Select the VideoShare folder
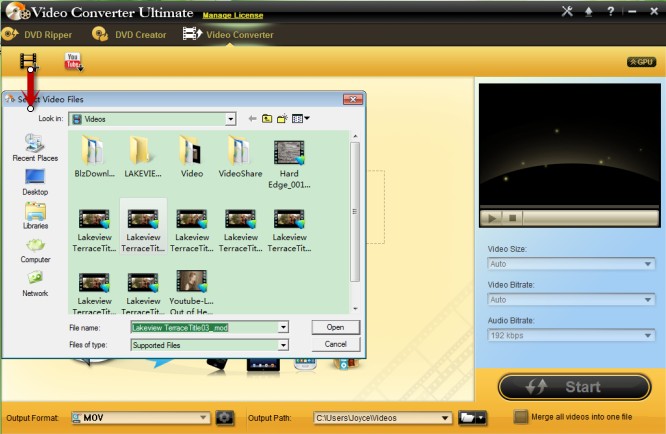Image resolution: width=666 pixels, height=434 pixels. 240,156
